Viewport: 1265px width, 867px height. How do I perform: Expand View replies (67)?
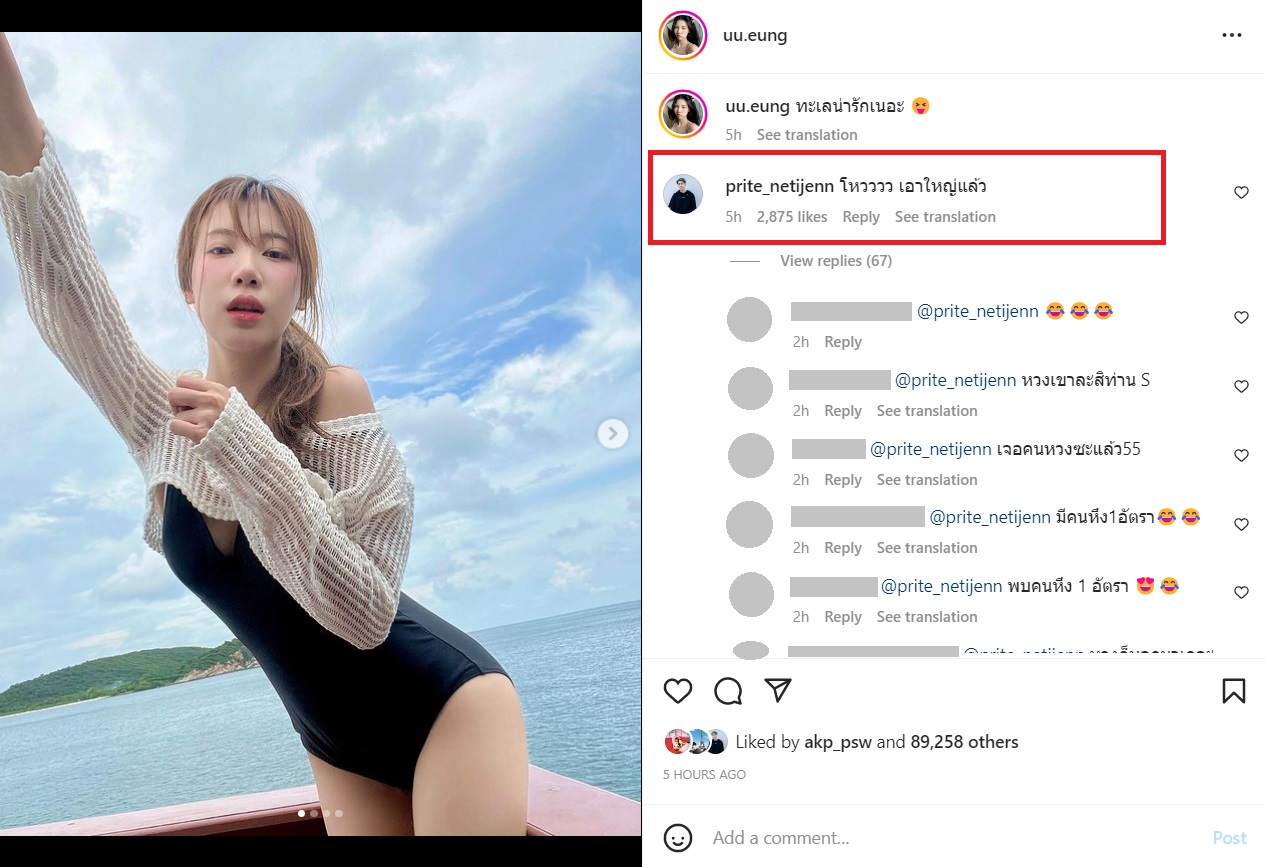[835, 261]
